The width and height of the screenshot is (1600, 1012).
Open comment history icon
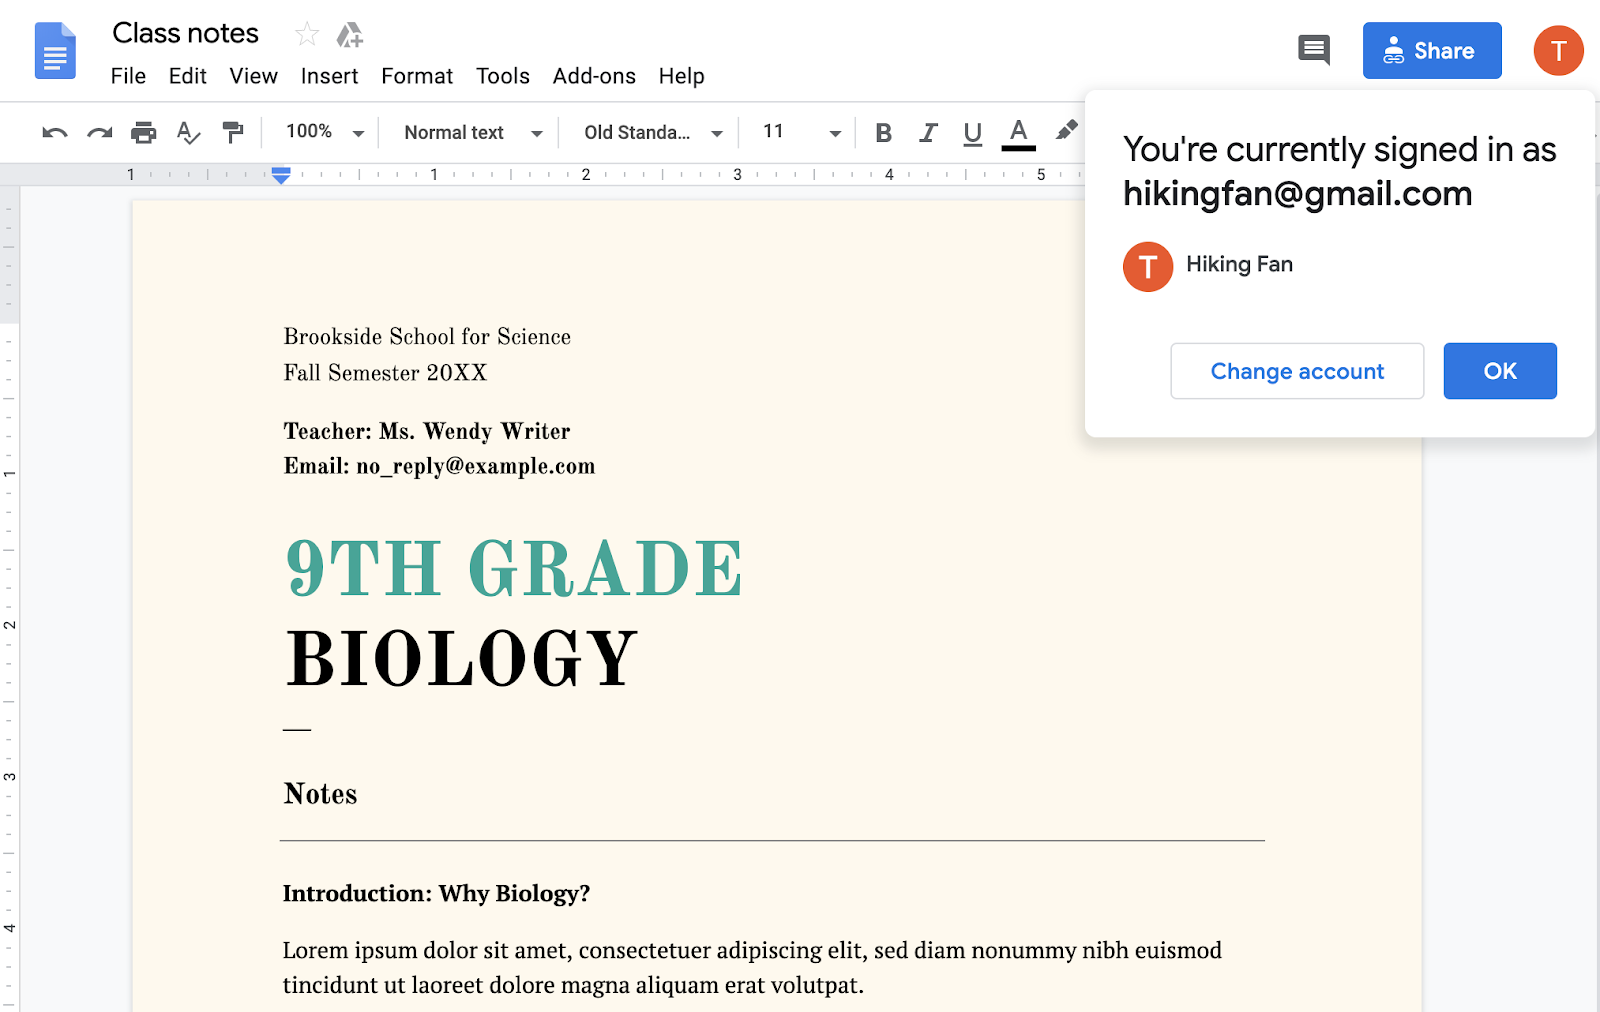[1313, 50]
